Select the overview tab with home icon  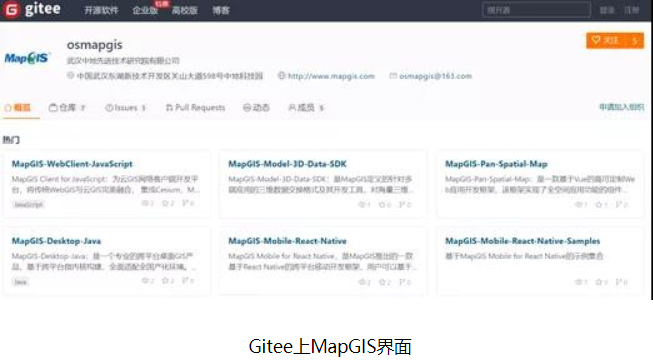tap(17, 108)
